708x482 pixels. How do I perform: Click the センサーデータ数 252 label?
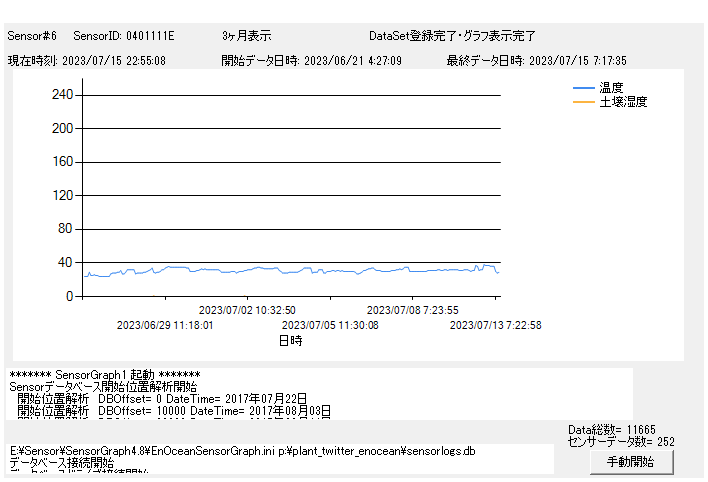coord(621,441)
